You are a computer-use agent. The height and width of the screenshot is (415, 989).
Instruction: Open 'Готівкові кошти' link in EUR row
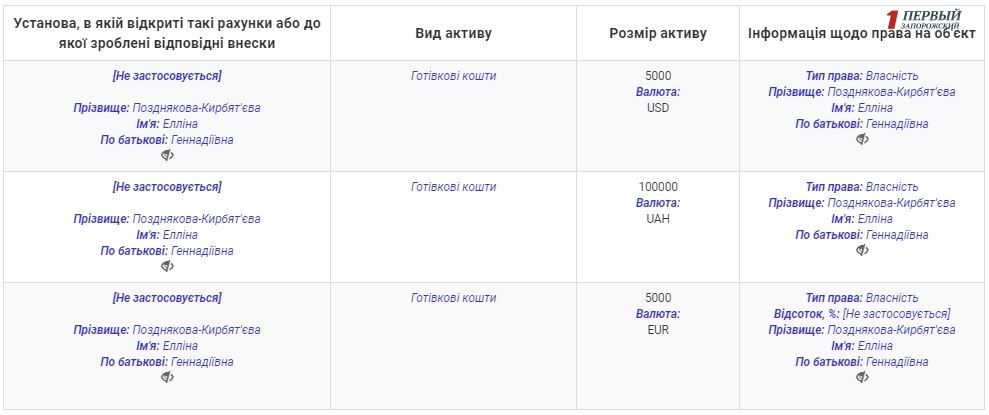[x=453, y=298]
